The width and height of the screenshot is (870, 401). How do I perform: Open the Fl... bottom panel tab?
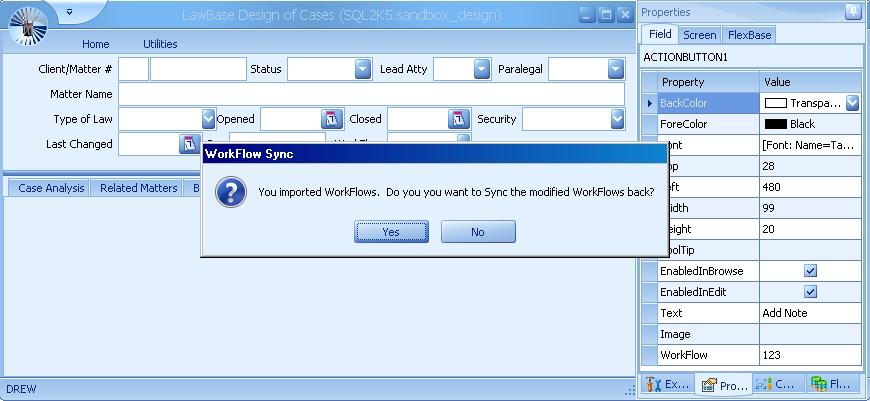833,384
